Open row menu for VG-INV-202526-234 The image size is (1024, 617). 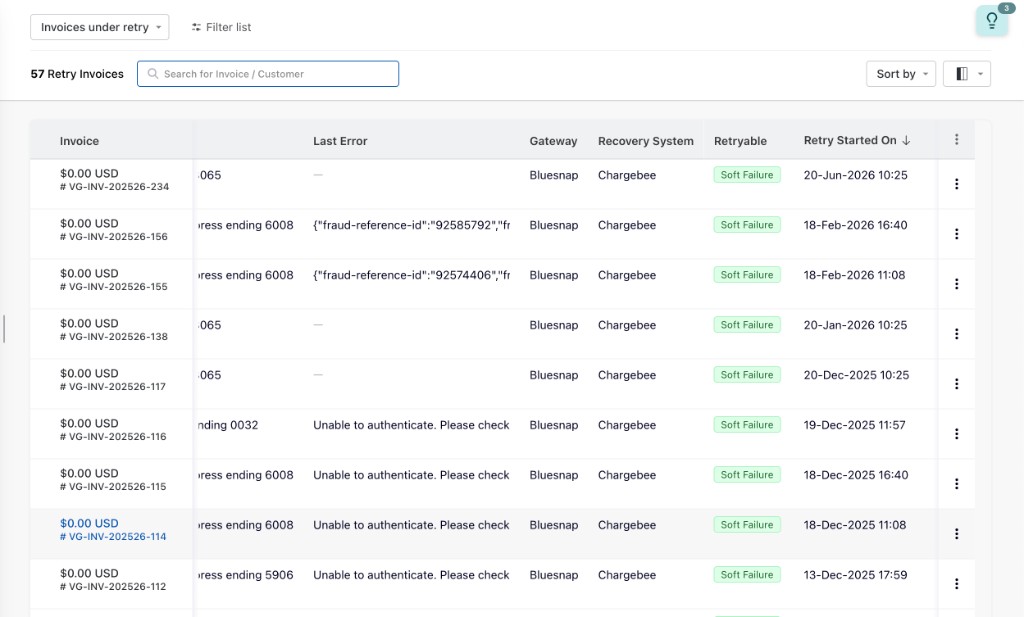[x=956, y=184]
